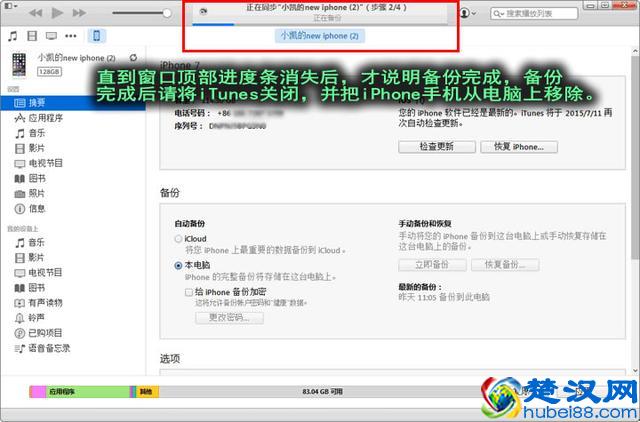
Task: Click the 更改密码... button
Action: click(229, 318)
